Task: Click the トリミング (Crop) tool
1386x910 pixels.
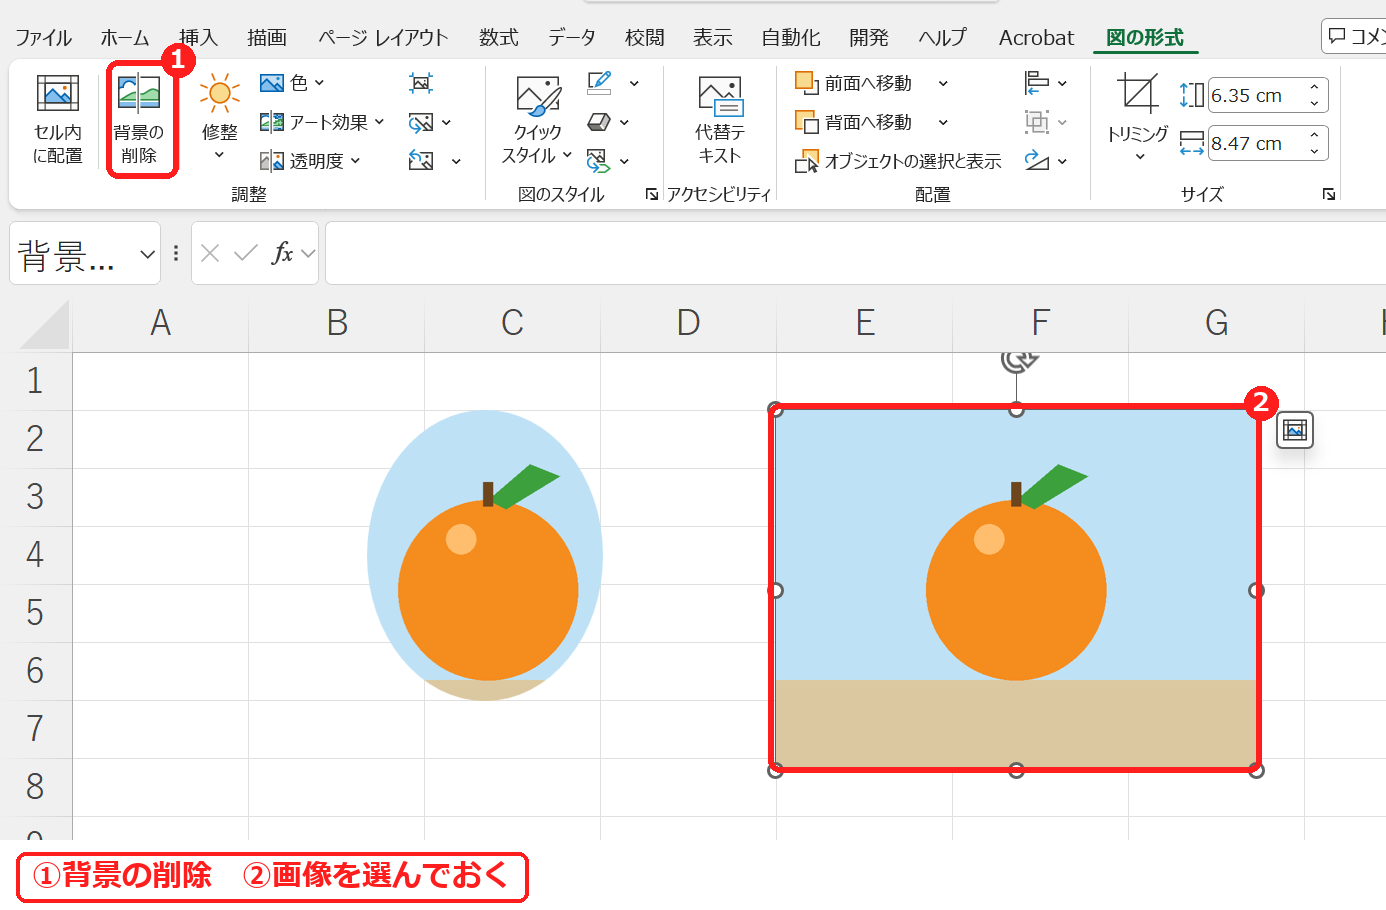Action: click(1138, 117)
